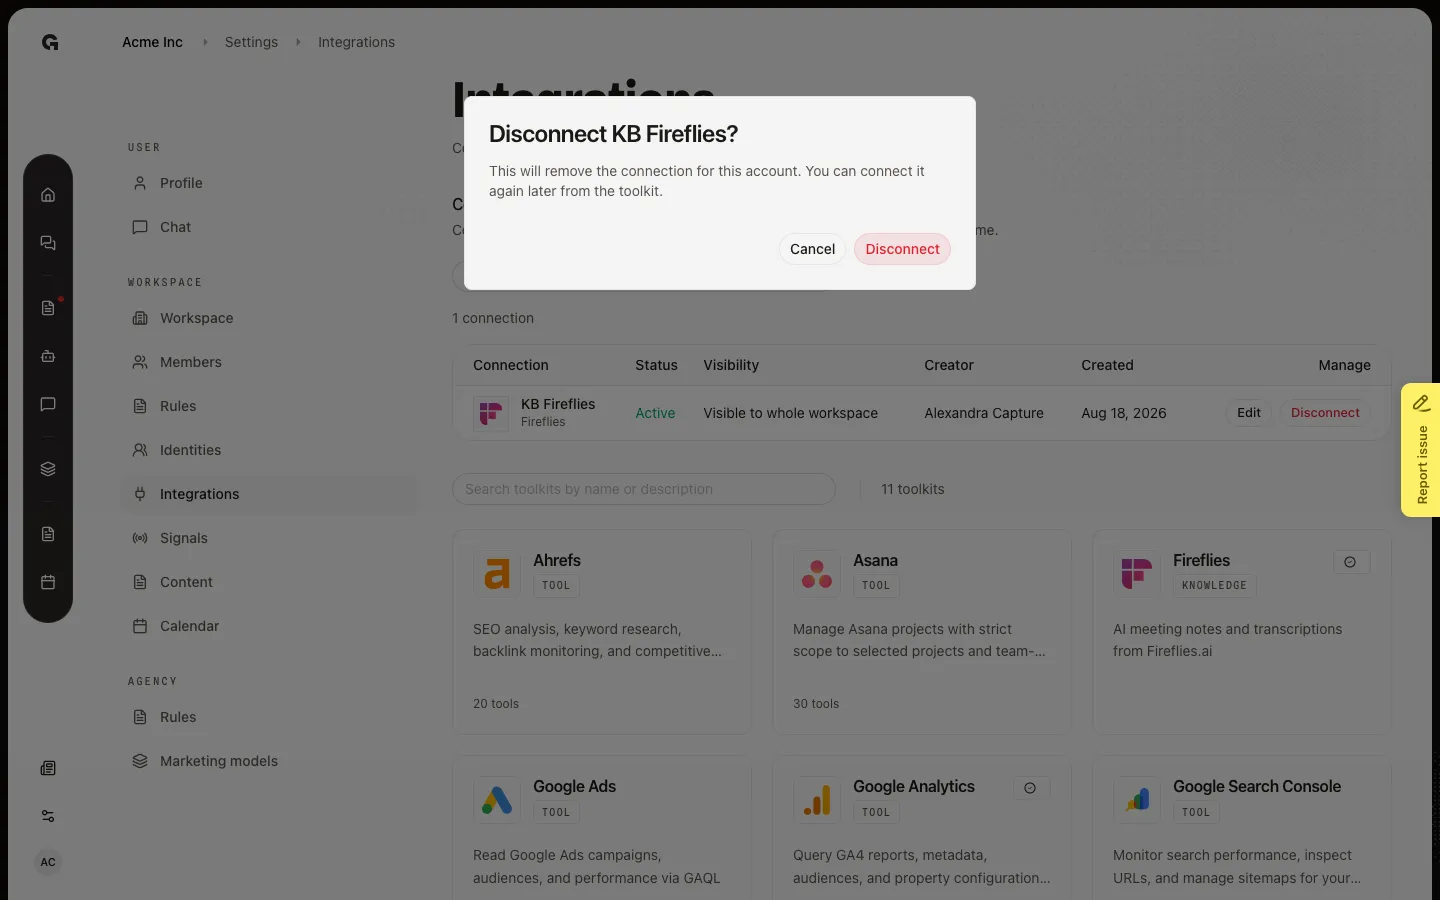
Task: Open the sliders settings icon at the bottom left
Action: 48,816
